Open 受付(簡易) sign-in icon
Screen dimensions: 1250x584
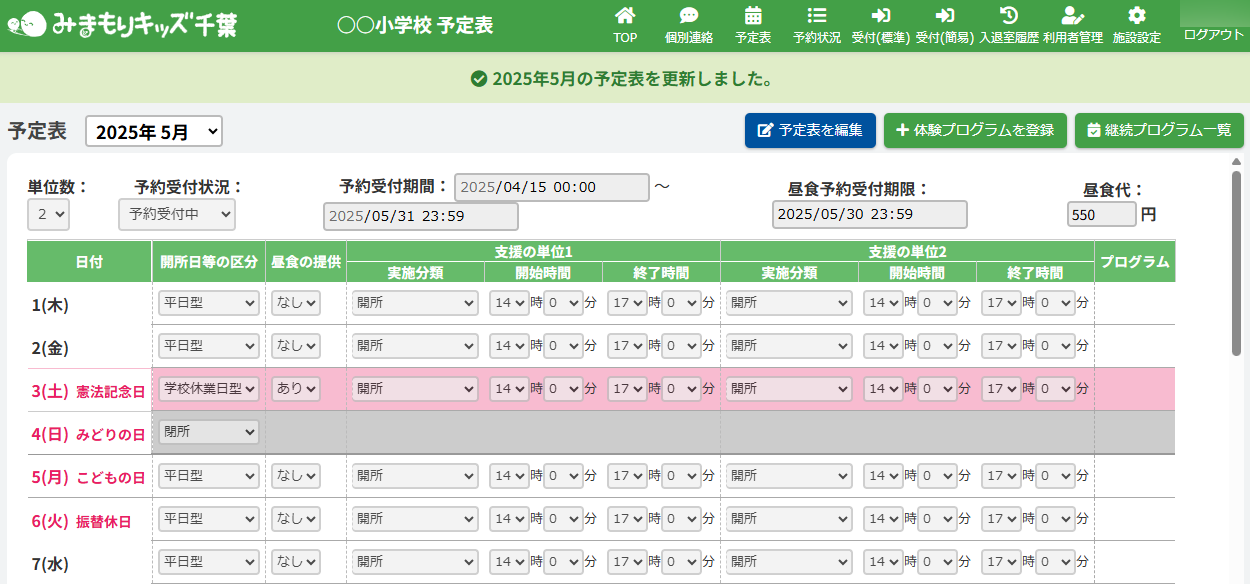944,25
